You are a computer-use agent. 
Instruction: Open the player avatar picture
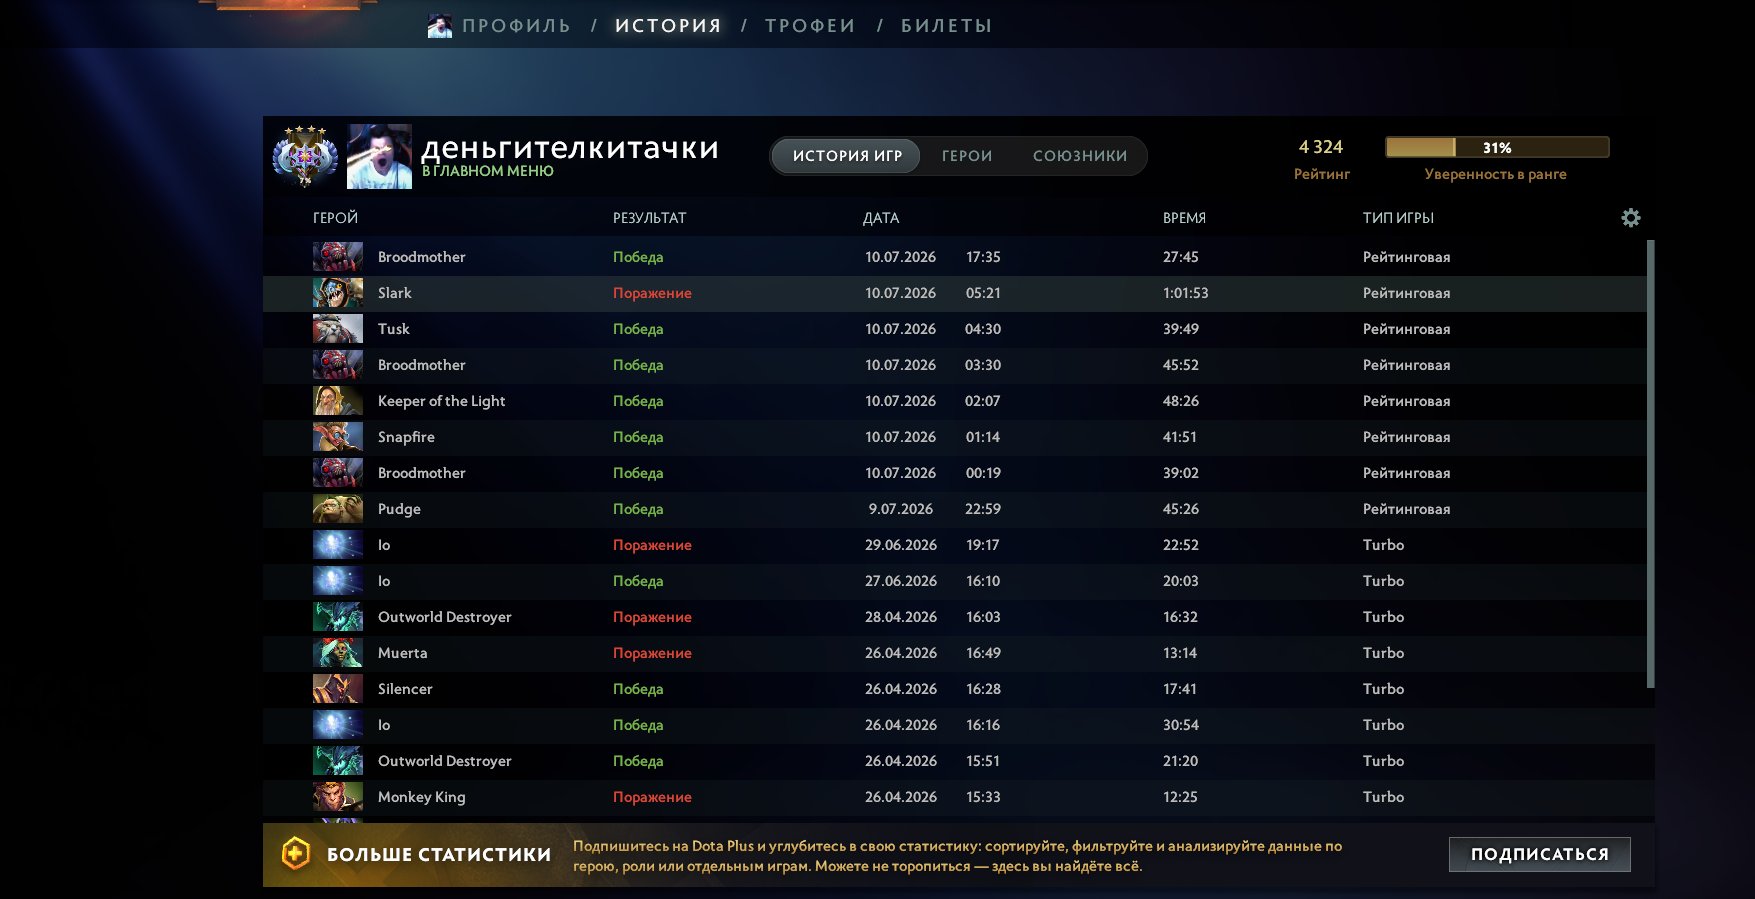[379, 157]
